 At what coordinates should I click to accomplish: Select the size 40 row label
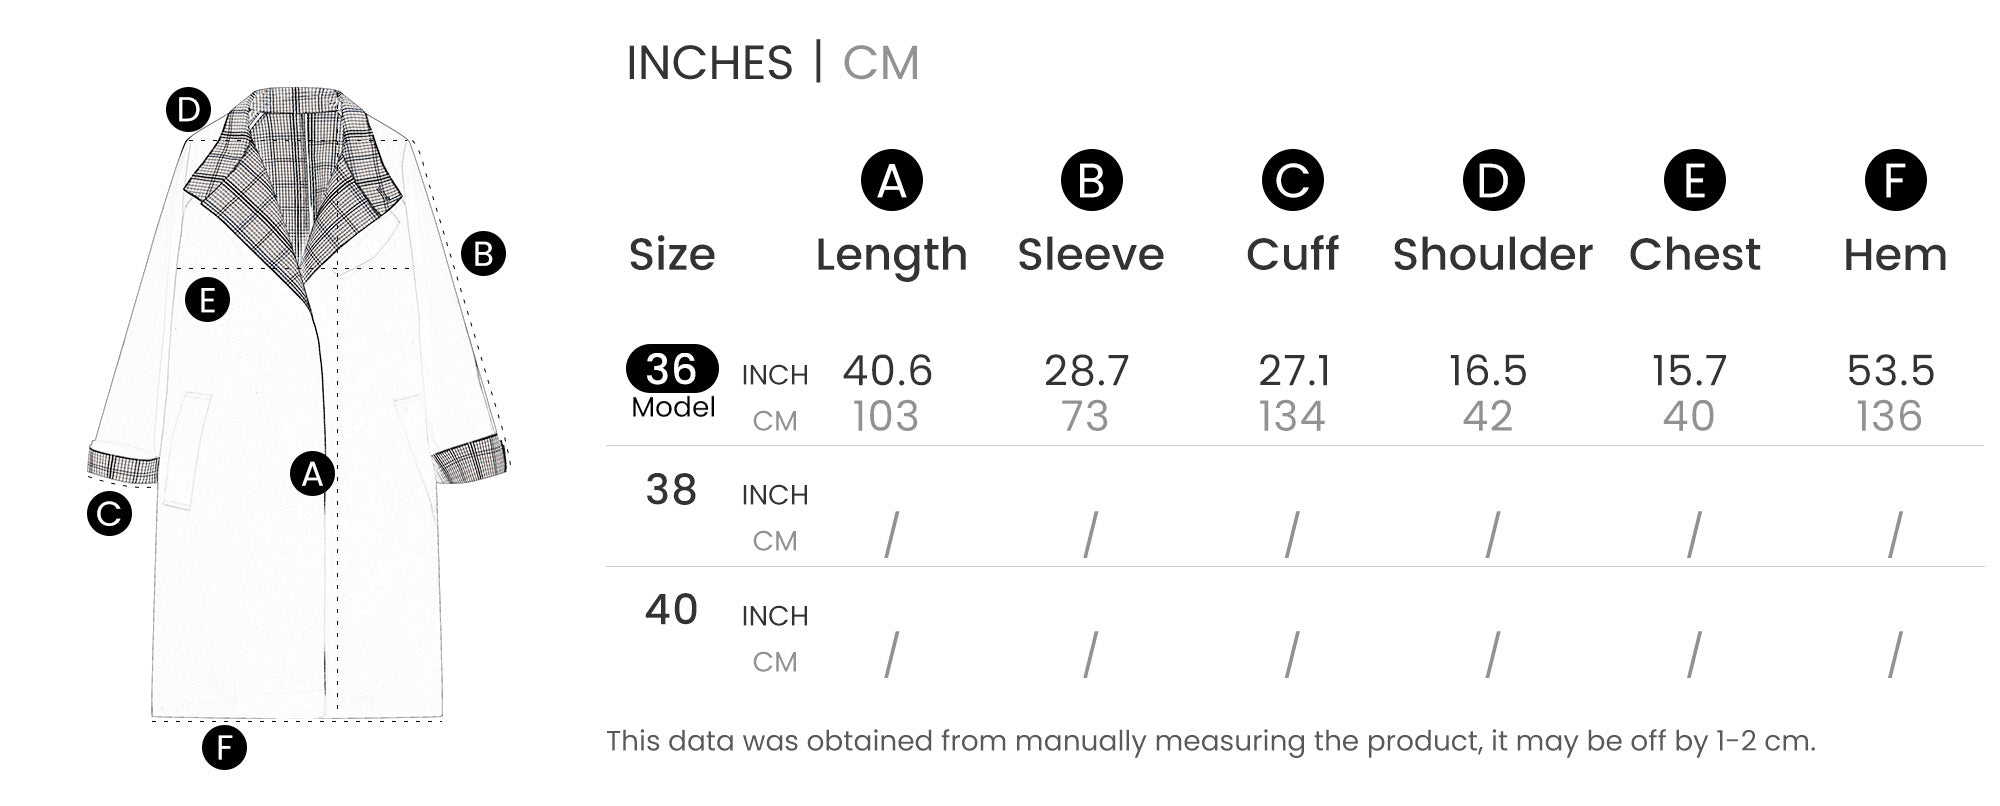[671, 609]
